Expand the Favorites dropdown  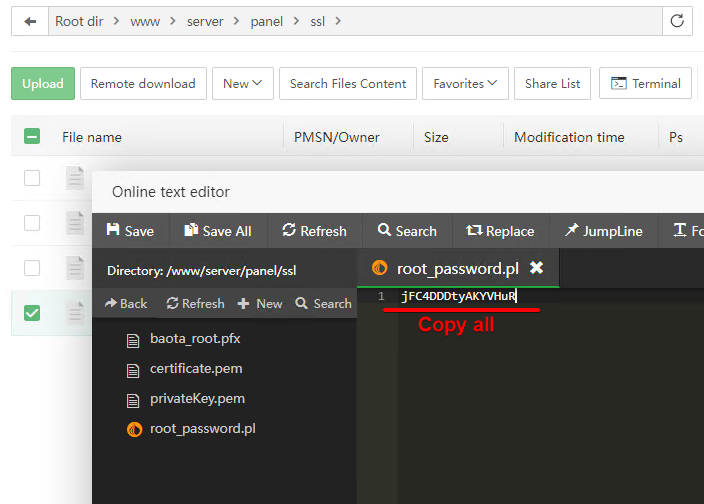465,84
